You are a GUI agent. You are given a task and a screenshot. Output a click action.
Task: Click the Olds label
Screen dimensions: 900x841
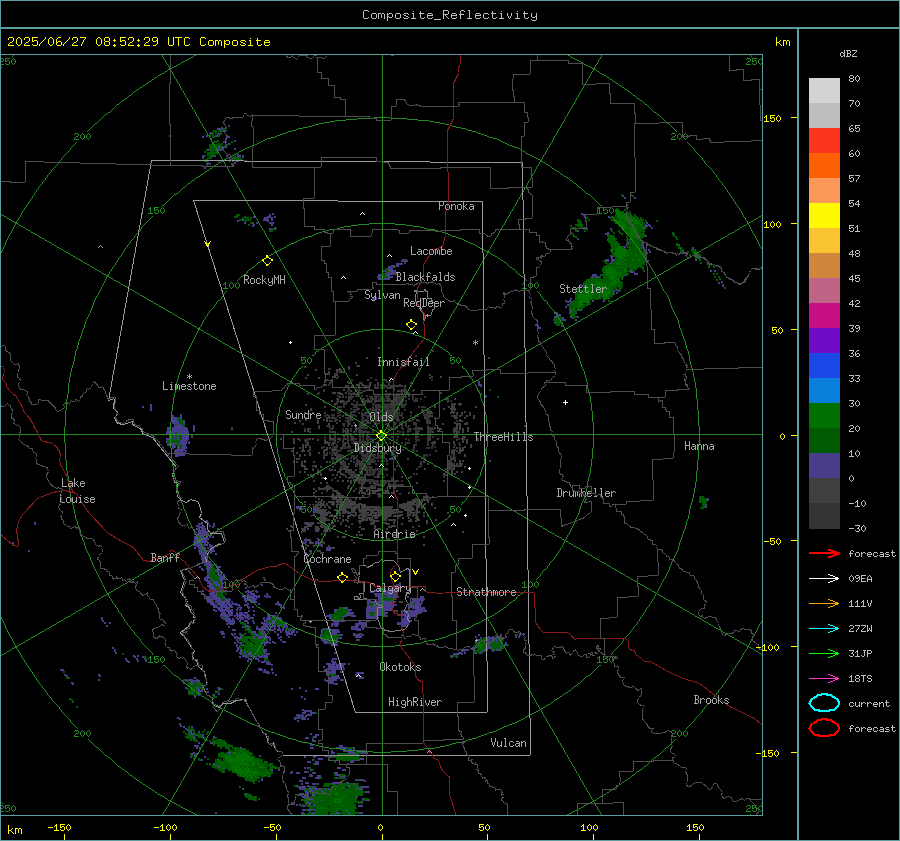381,417
